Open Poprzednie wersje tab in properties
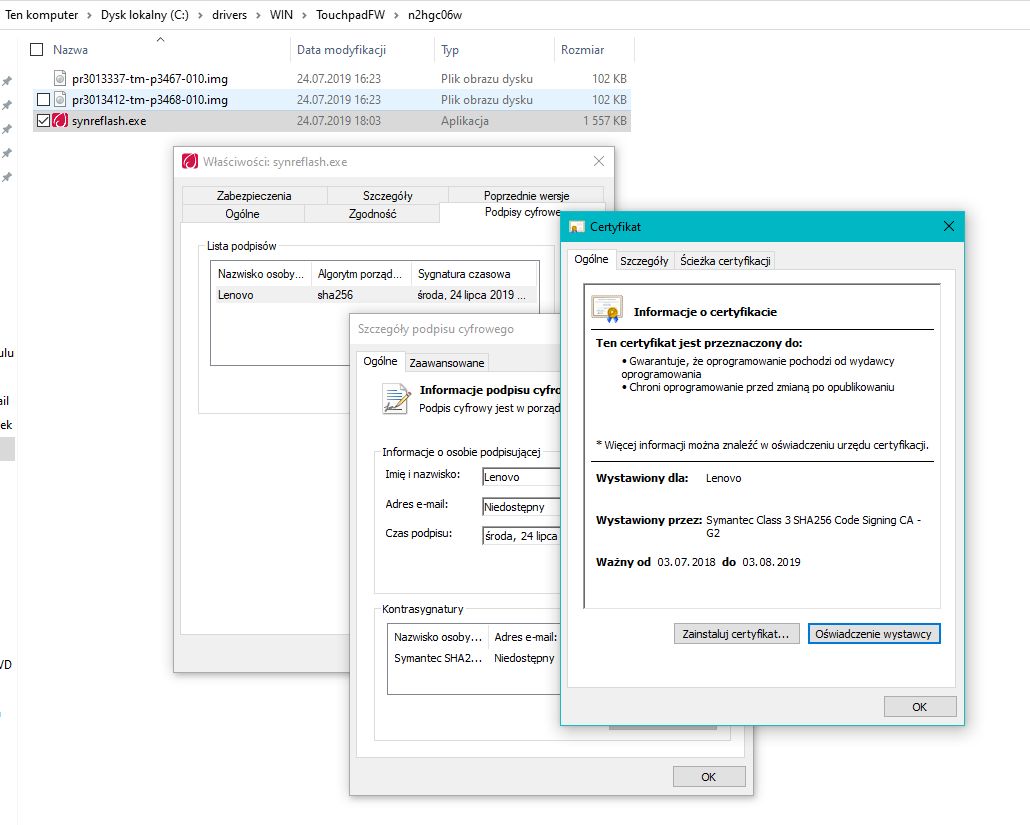 (526, 196)
